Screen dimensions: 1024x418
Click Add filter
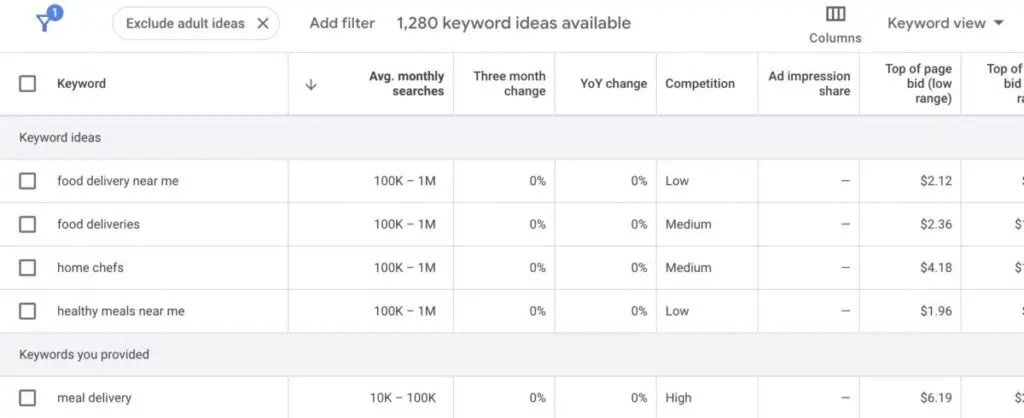click(x=342, y=23)
